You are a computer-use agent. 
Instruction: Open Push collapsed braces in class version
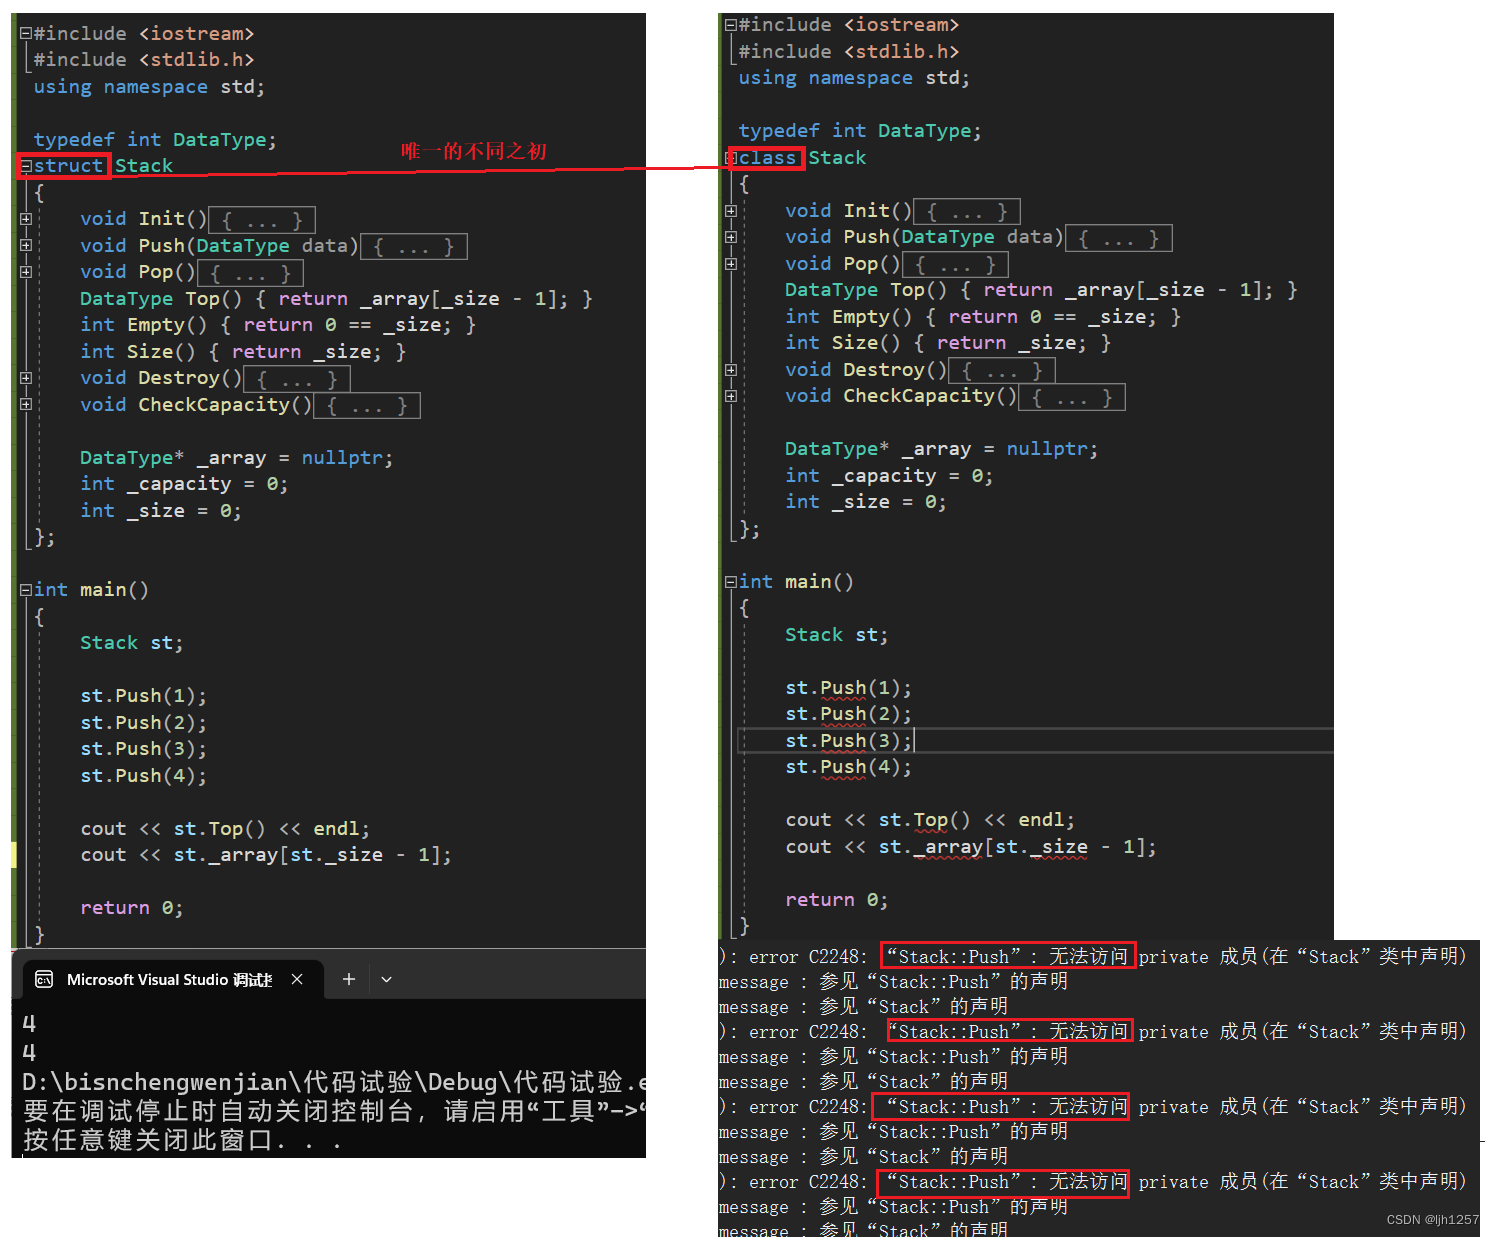click(x=1119, y=238)
